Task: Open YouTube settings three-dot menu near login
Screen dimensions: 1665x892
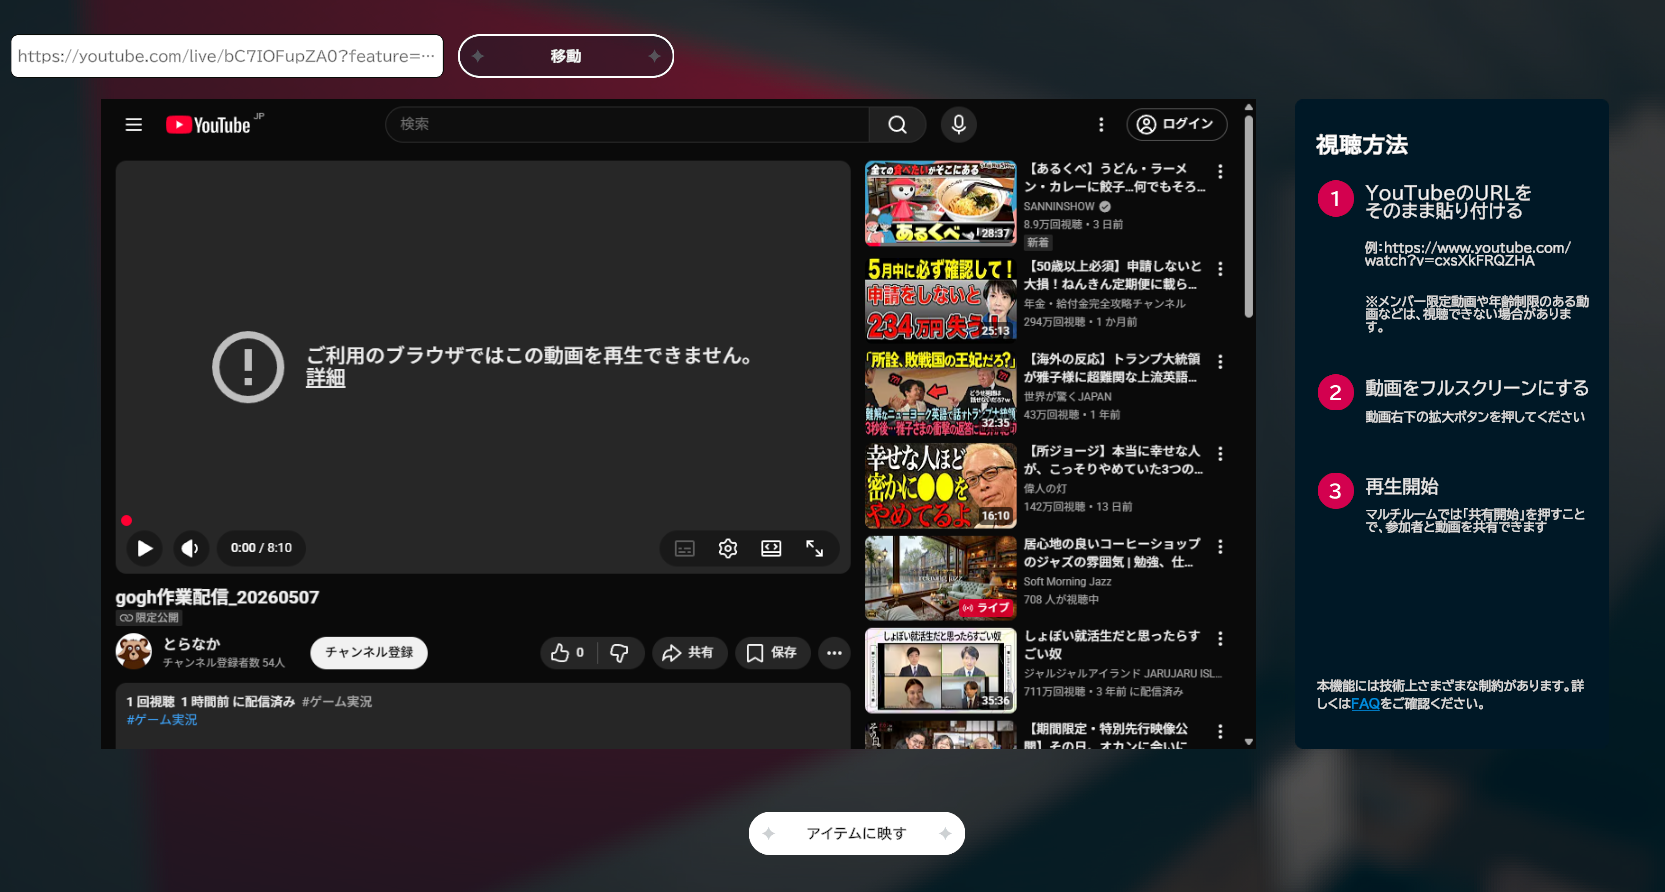Action: [1101, 124]
